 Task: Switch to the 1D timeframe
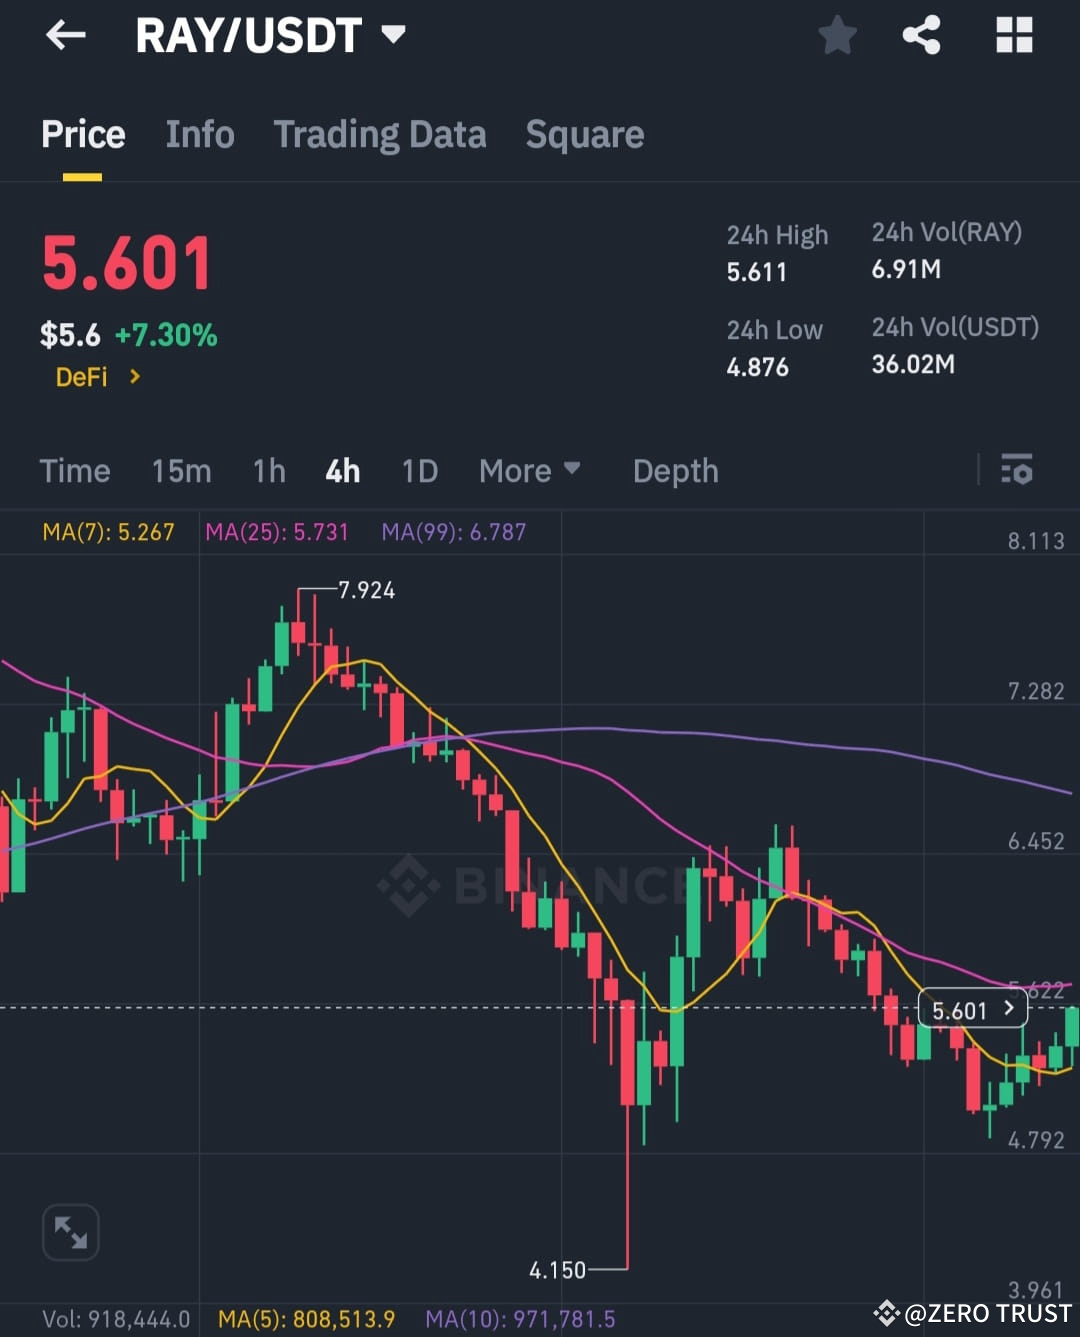(419, 471)
